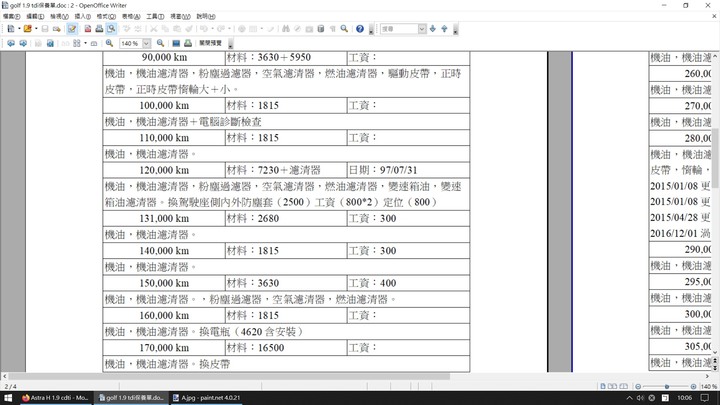This screenshot has width=720, height=405.
Task: Select single-page view layout in status bar
Action: [x=603, y=387]
